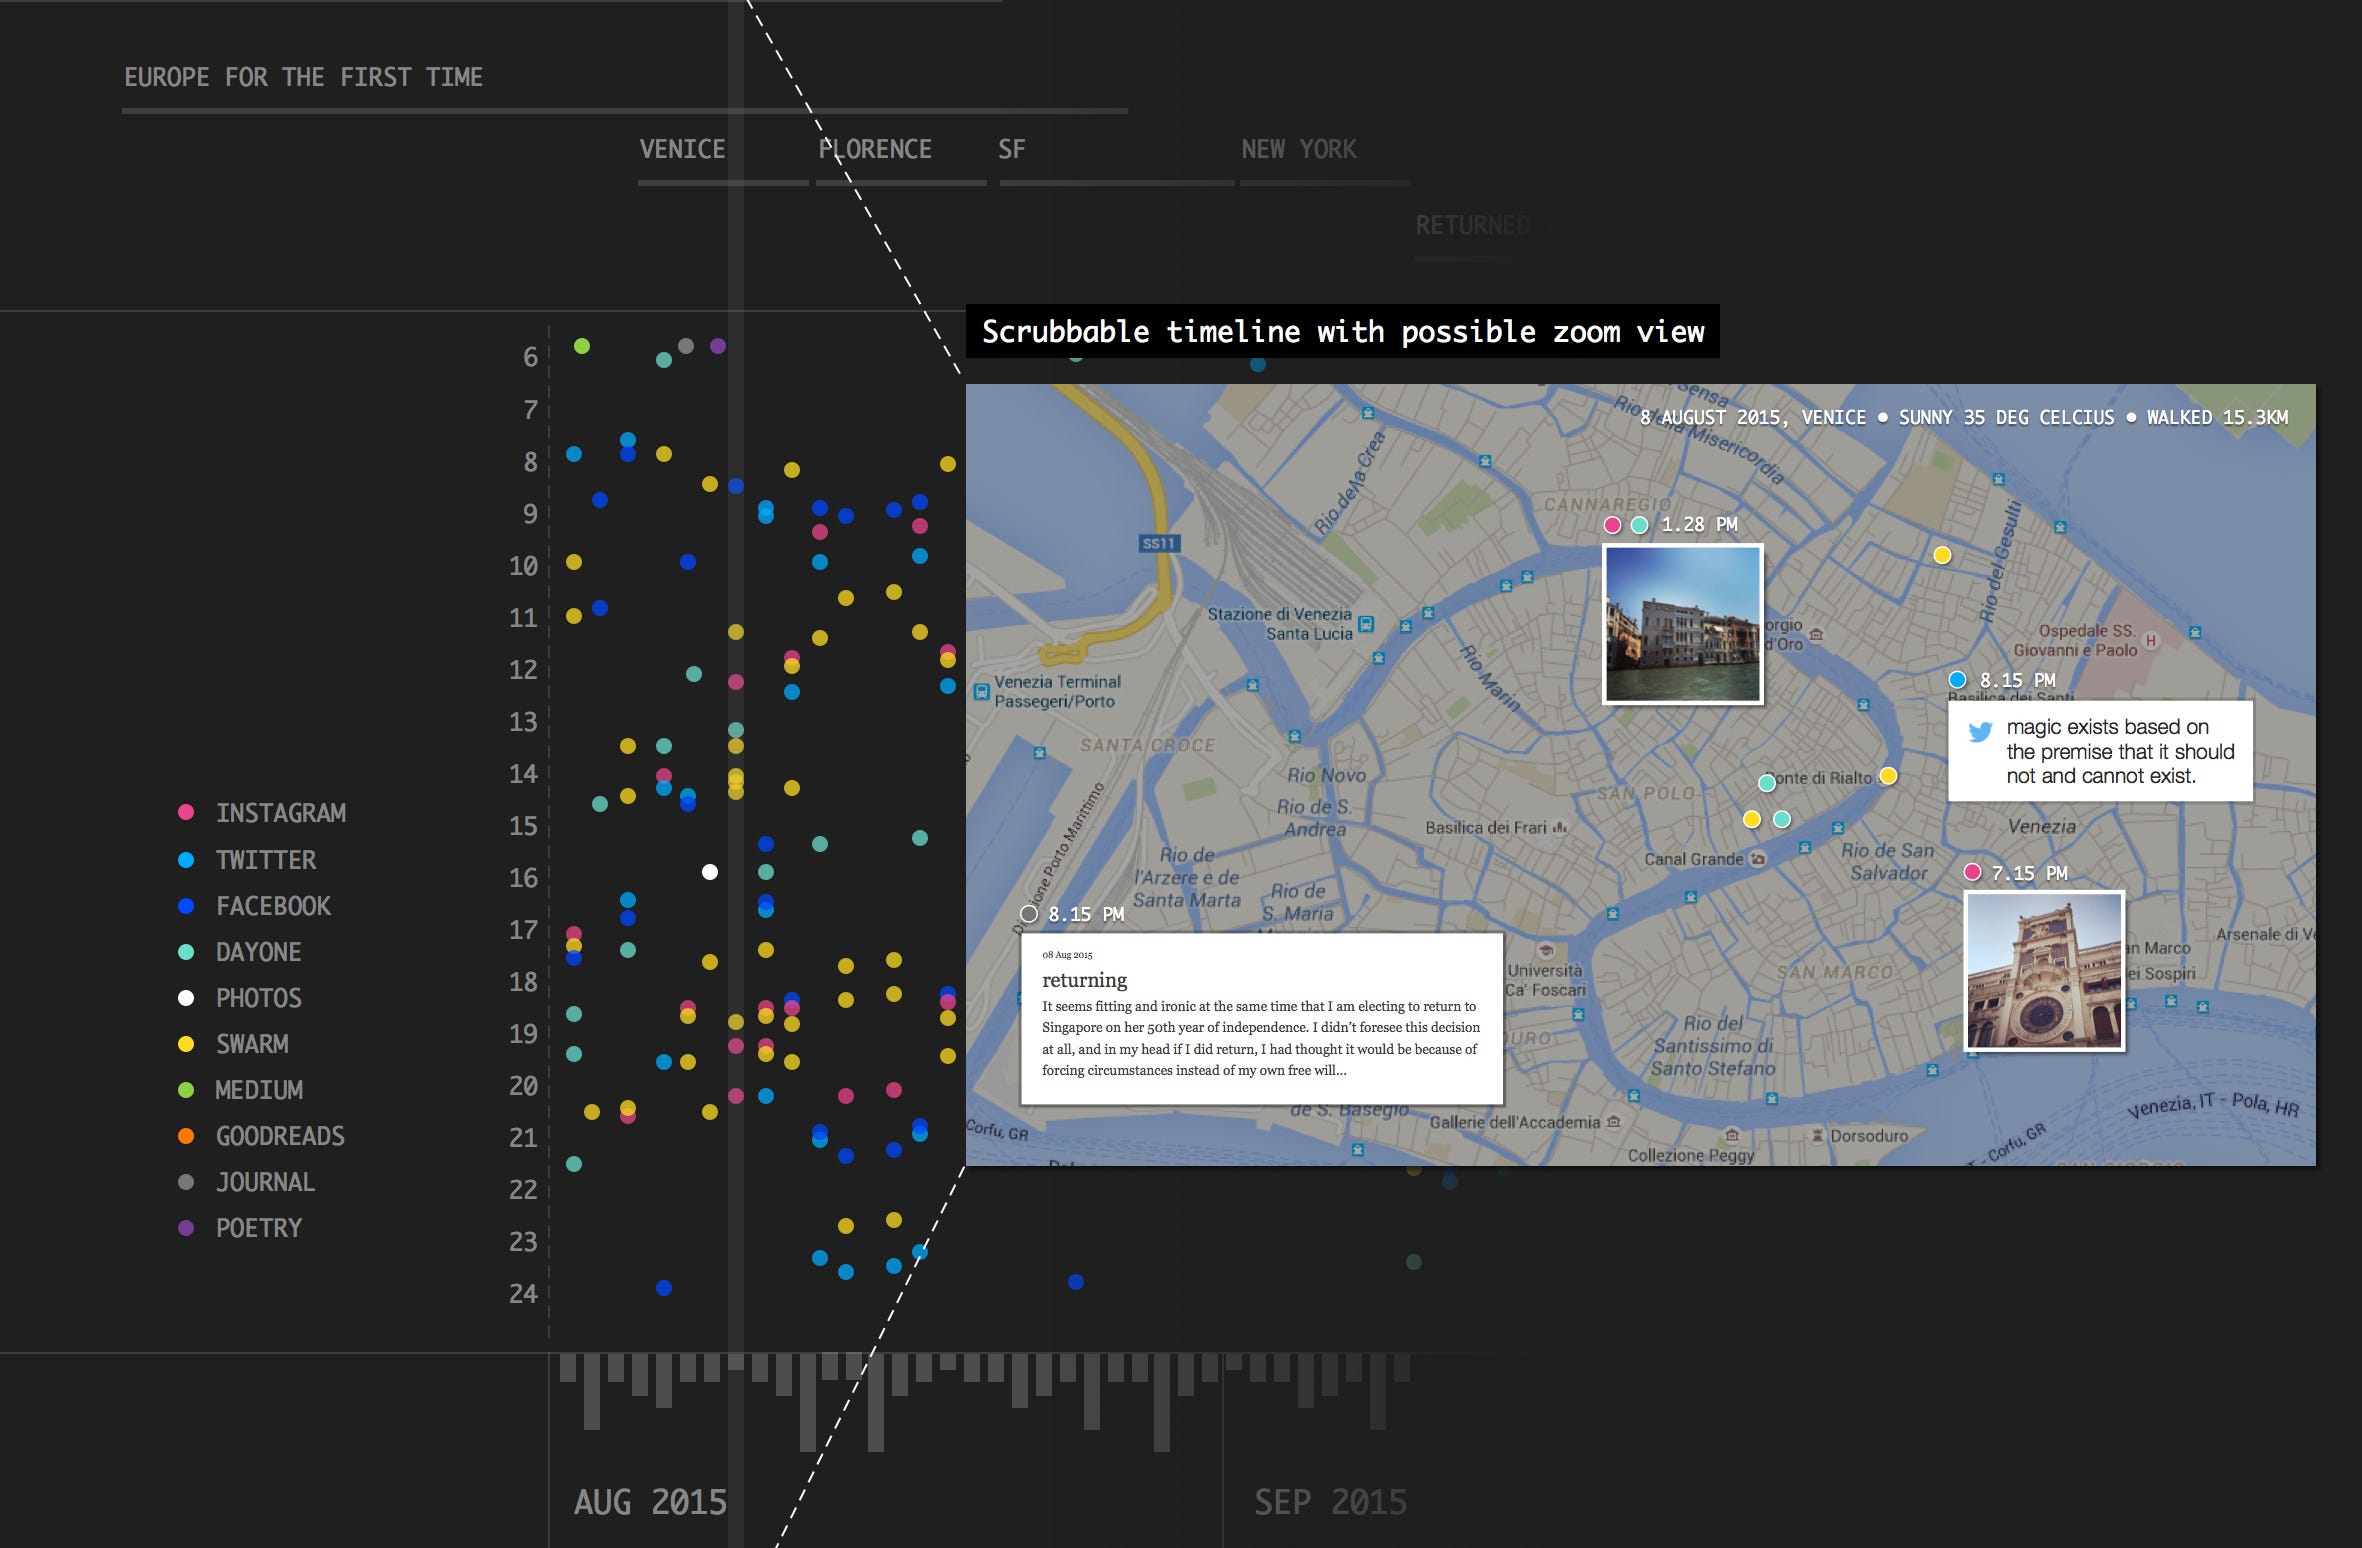Toggle the Facebook legend dot

tap(186, 906)
